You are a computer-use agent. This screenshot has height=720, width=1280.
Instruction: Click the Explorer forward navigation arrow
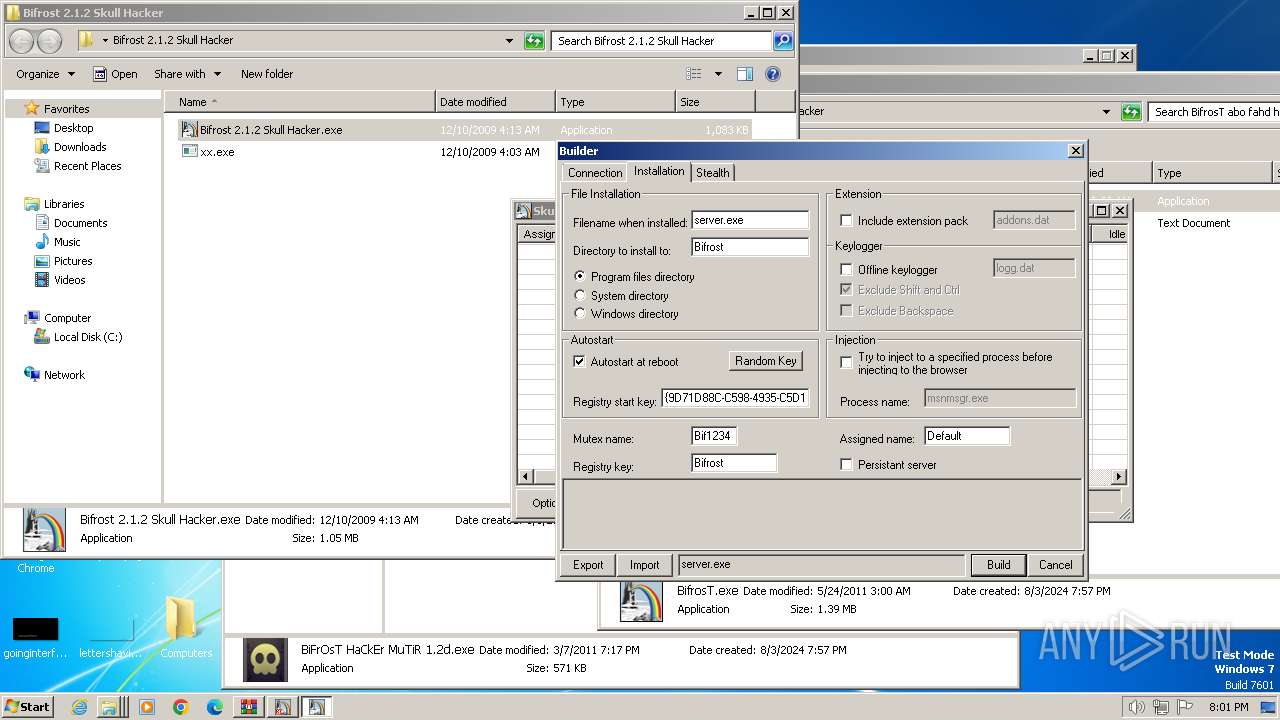tap(49, 41)
